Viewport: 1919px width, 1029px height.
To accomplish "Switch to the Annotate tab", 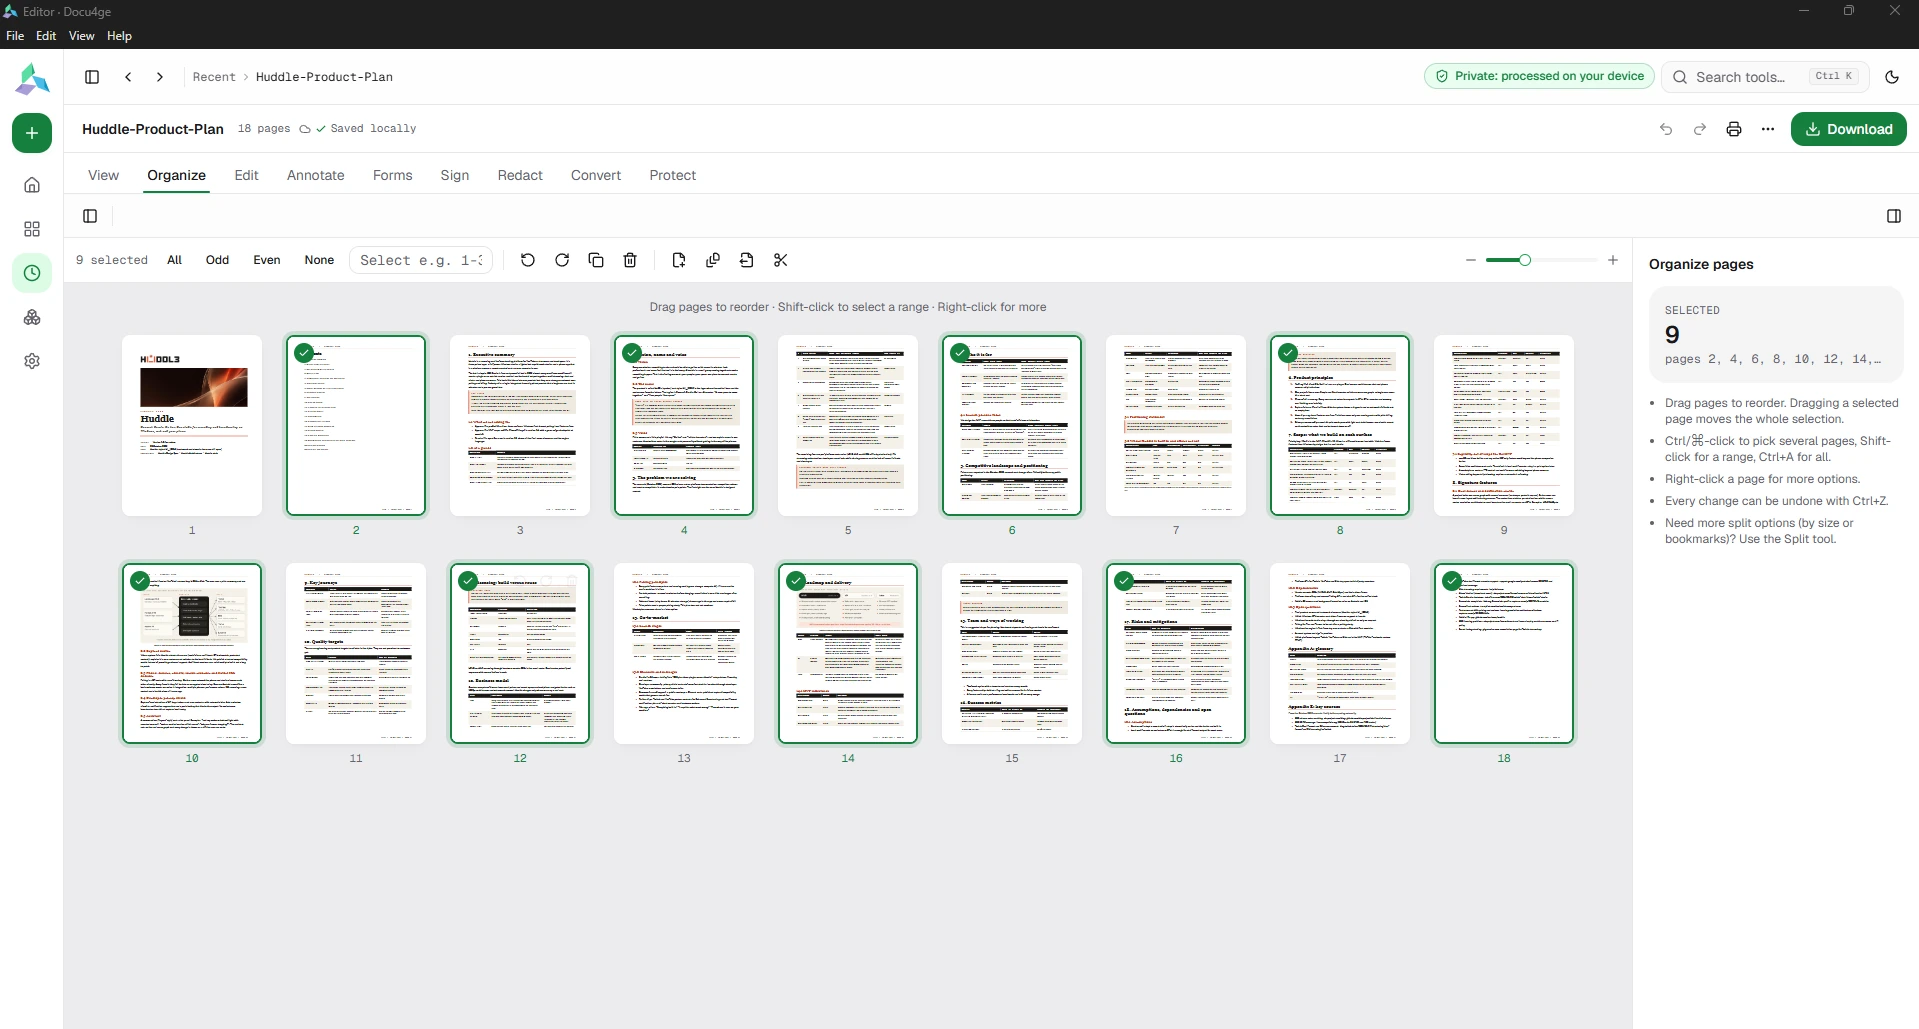I will pos(316,175).
